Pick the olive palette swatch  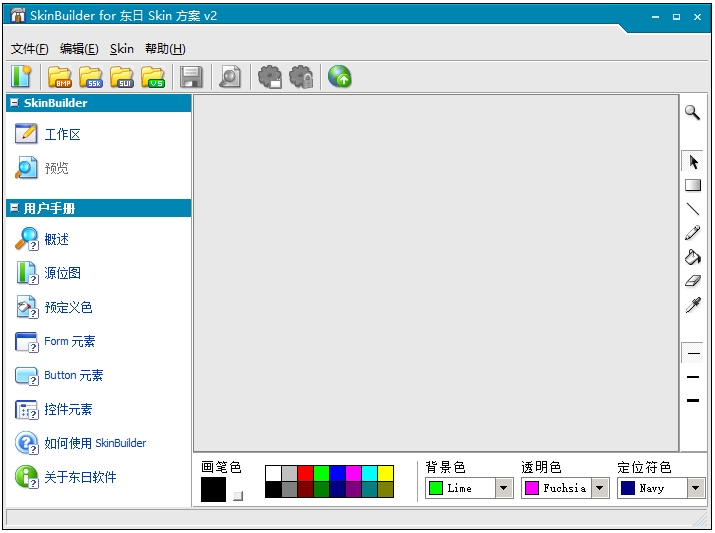pos(385,489)
